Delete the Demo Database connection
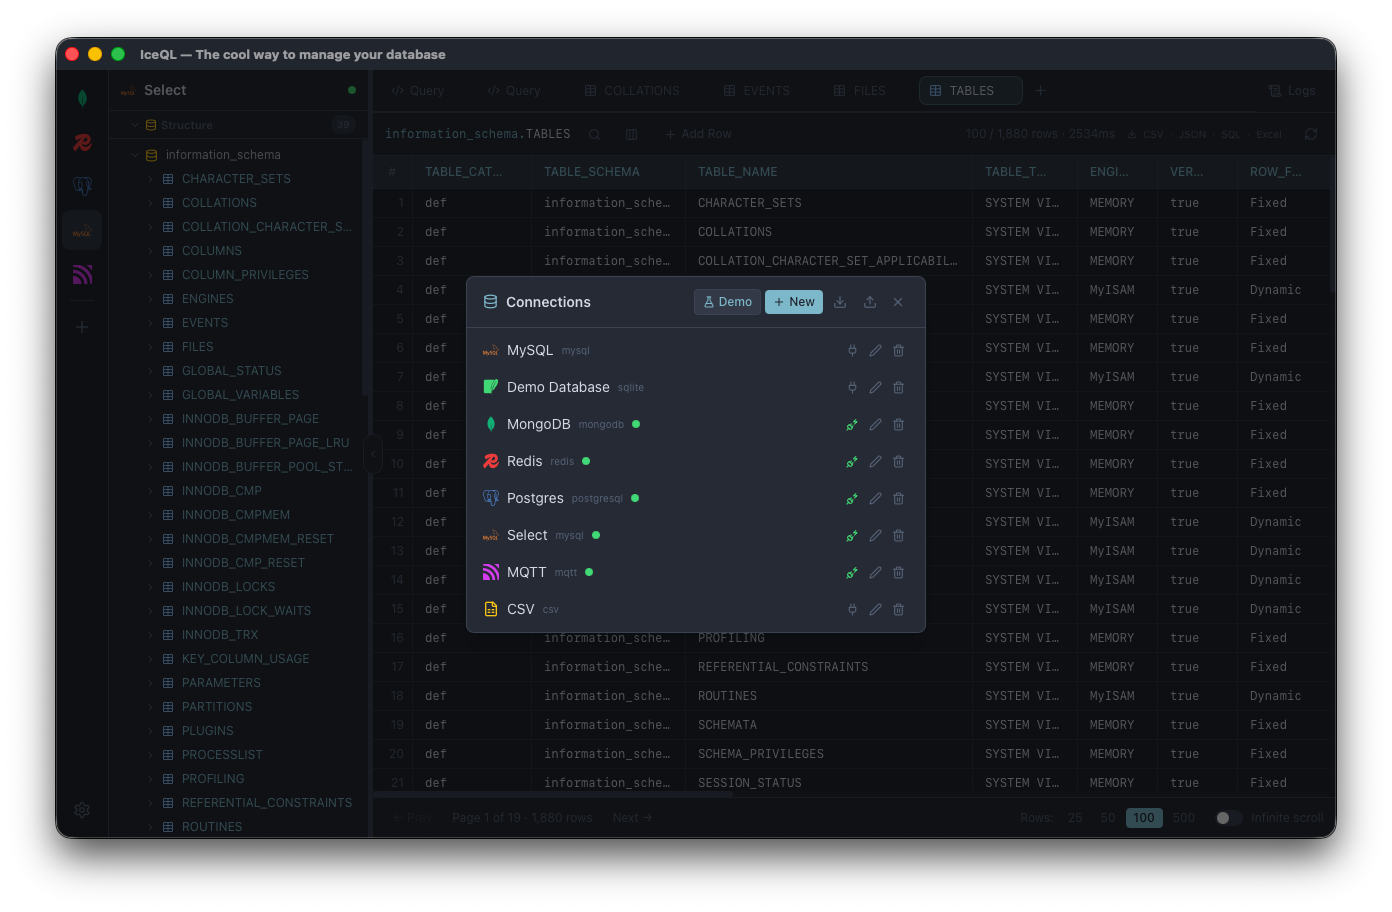1392x912 pixels. (898, 388)
